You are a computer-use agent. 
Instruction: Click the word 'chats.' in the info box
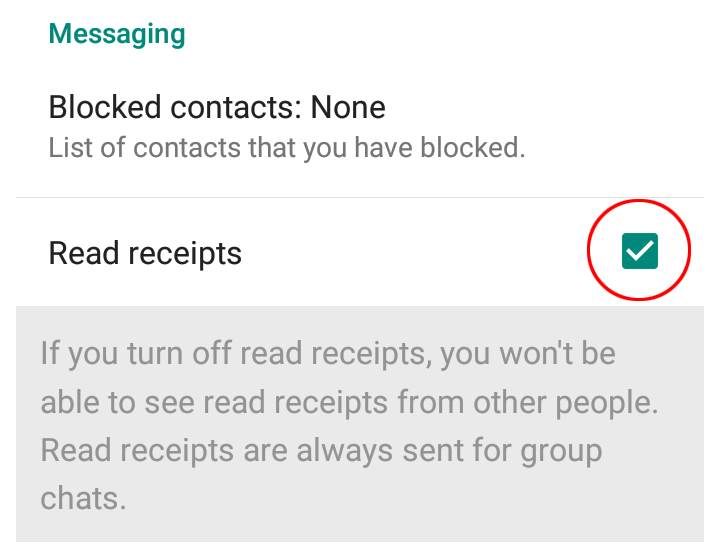coord(83,498)
